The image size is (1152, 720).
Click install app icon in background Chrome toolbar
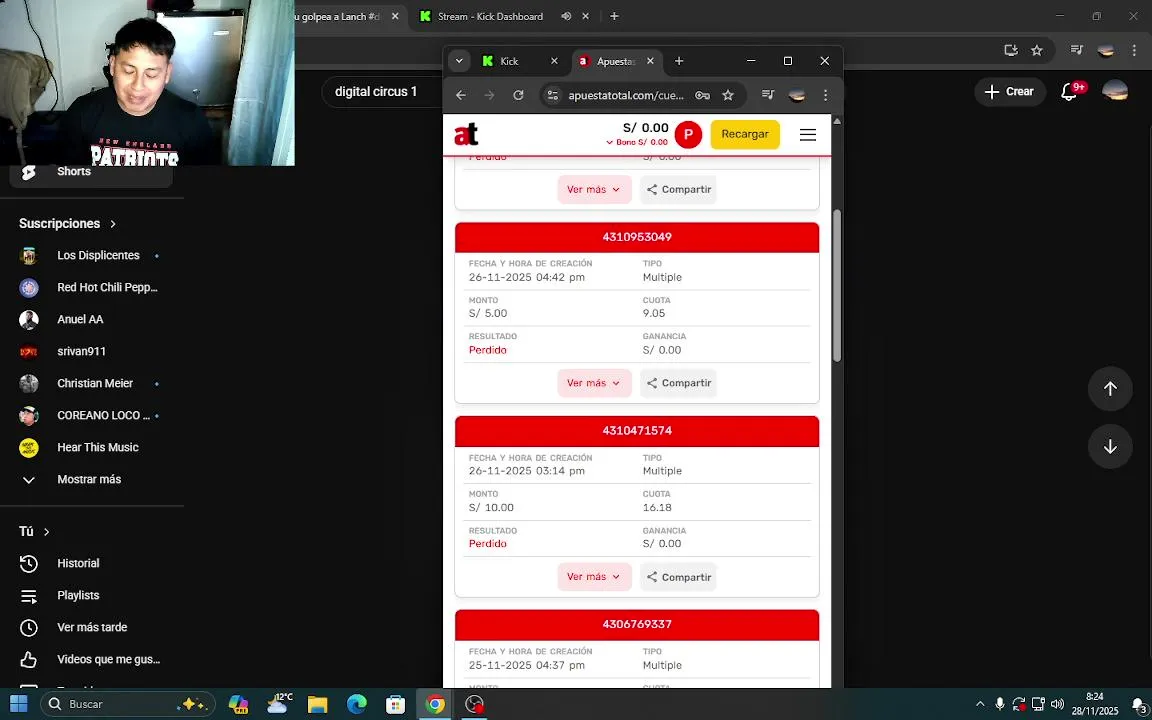click(1011, 50)
